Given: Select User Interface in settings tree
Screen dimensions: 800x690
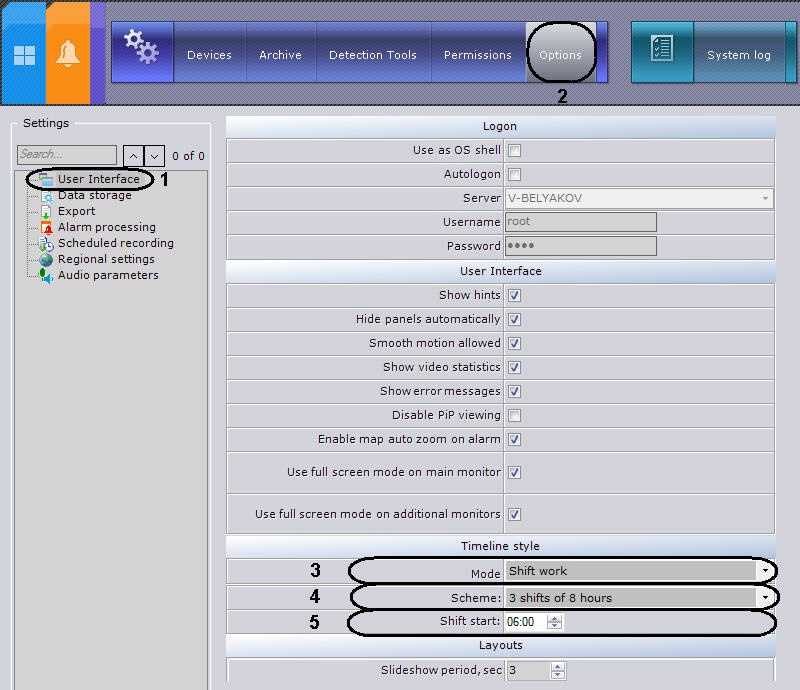Looking at the screenshot, I should point(98,179).
